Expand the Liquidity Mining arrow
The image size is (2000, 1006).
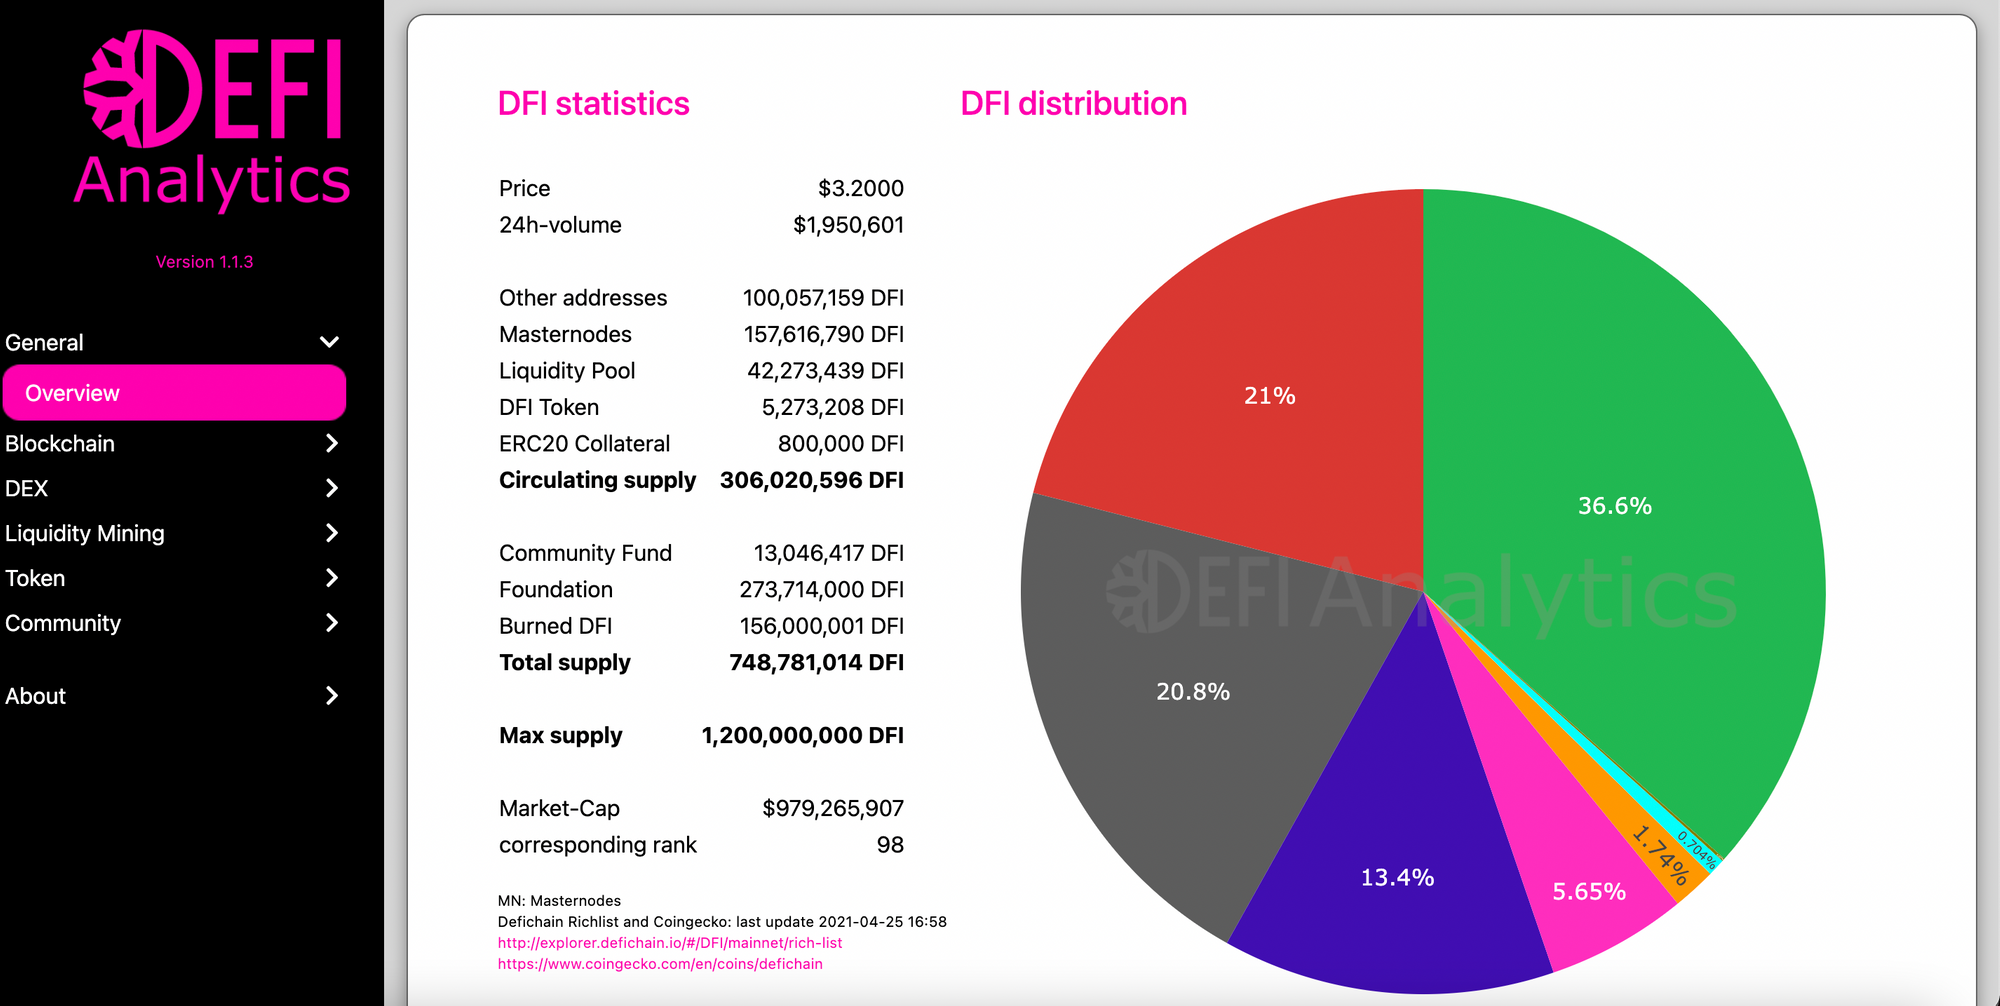[332, 533]
